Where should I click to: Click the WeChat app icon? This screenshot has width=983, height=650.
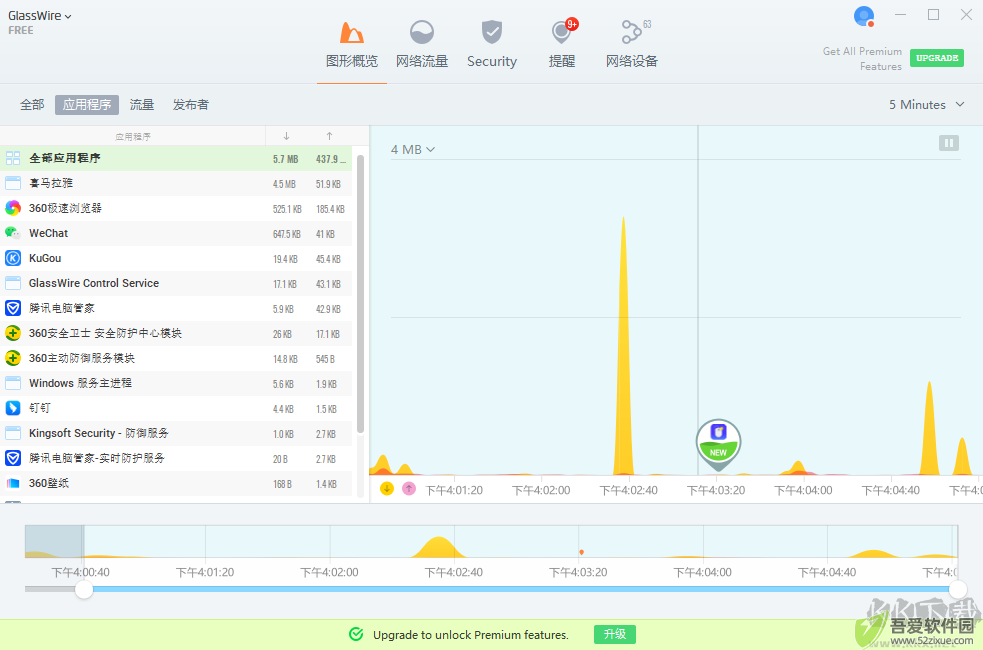pyautogui.click(x=13, y=233)
